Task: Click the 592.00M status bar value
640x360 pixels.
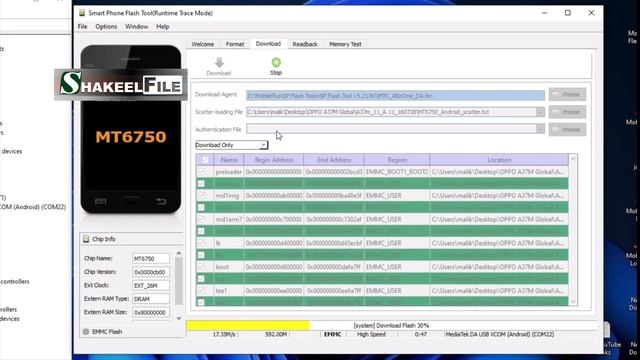Action: coord(276,334)
